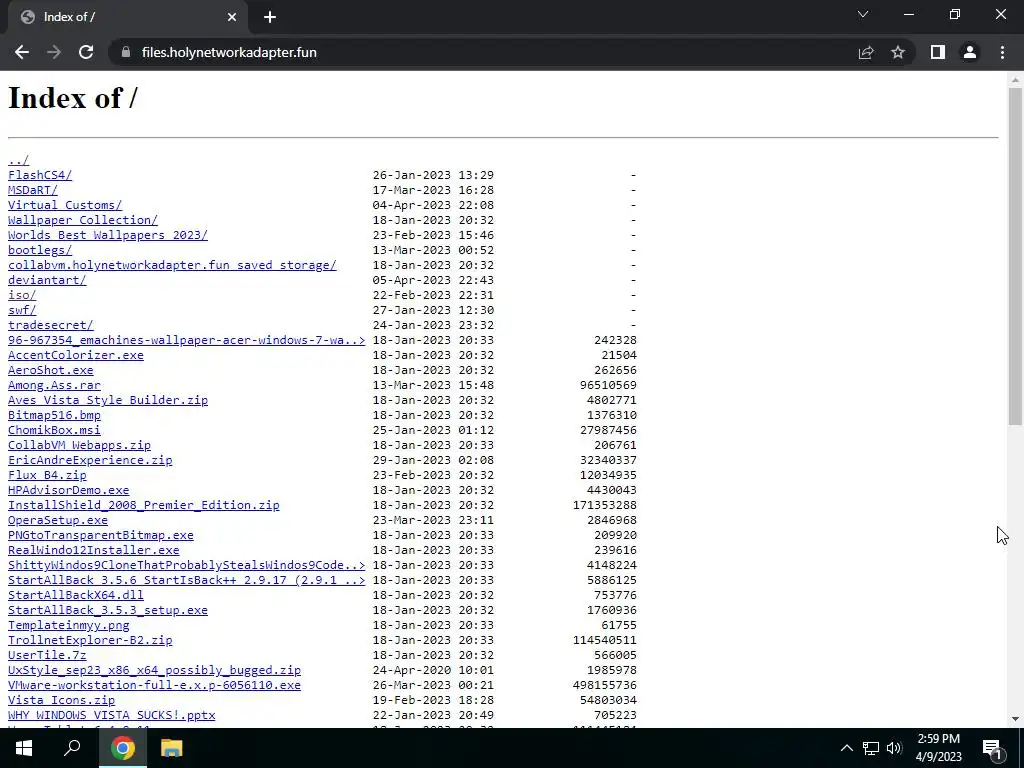Image resolution: width=1024 pixels, height=768 pixels.
Task: Open Chrome three-dot menu
Action: click(x=1002, y=52)
